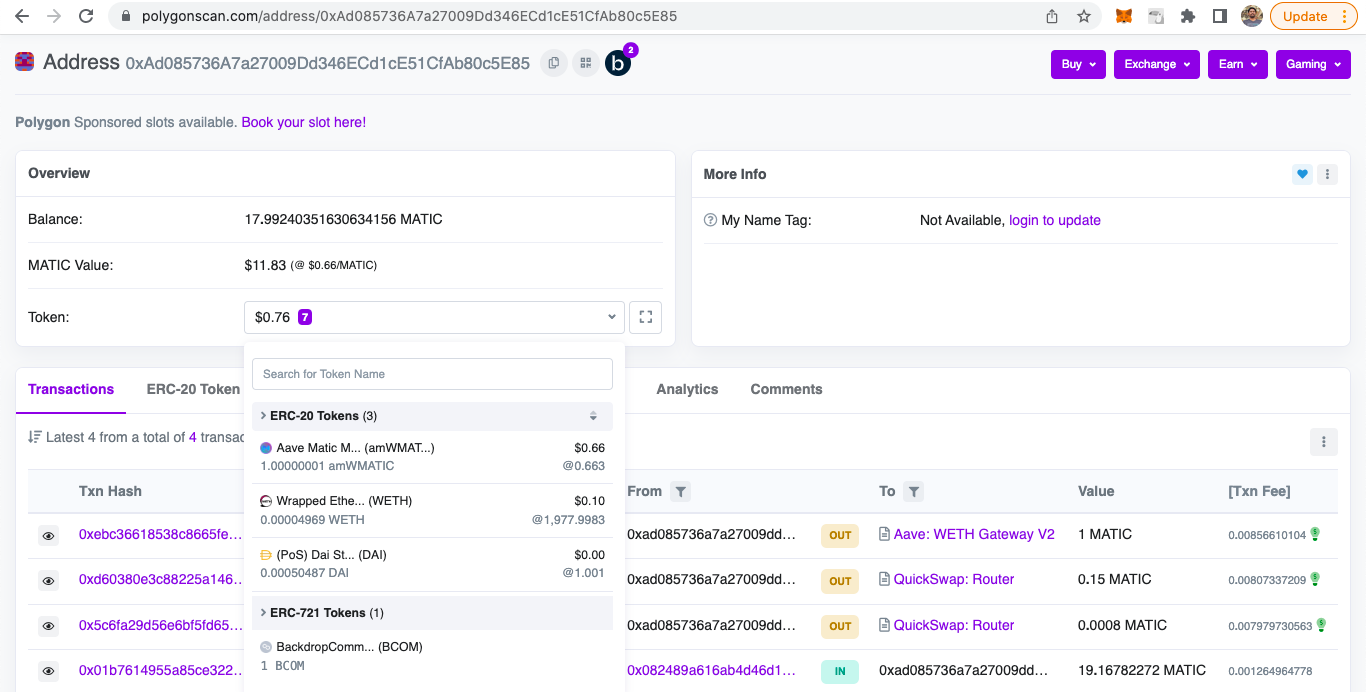Go back to previous page
The height and width of the screenshot is (692, 1366).
tap(21, 16)
